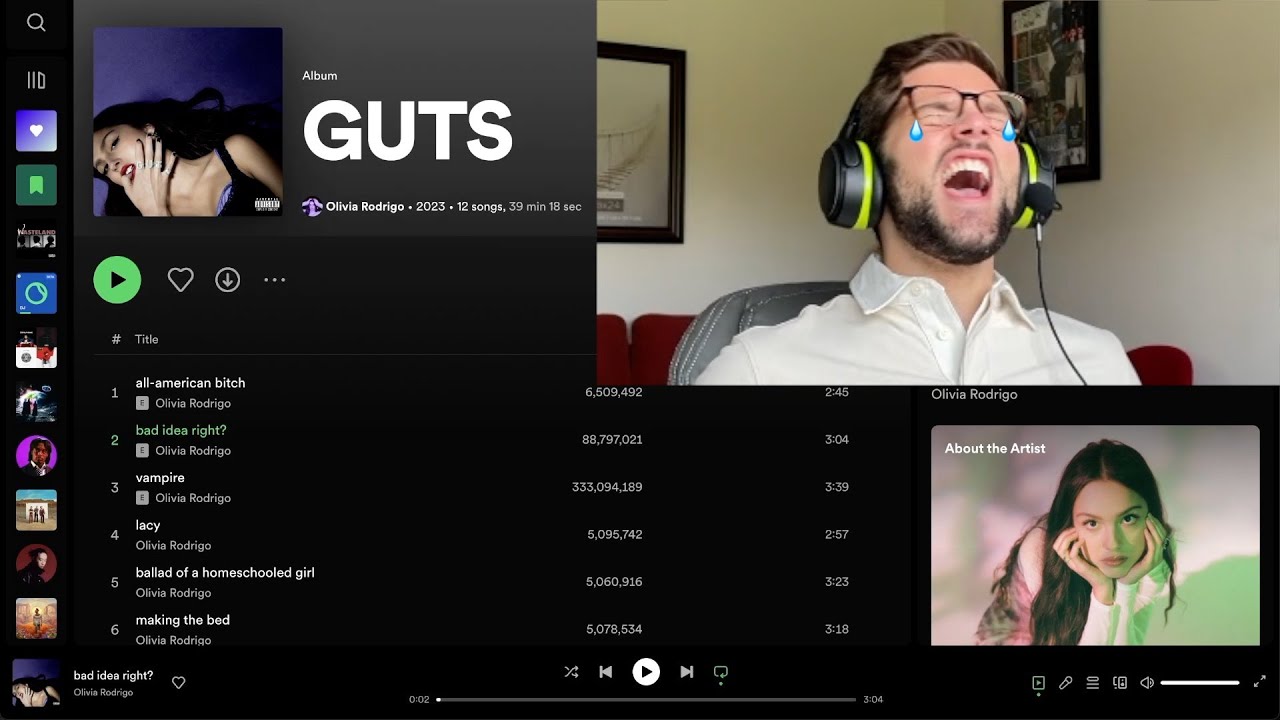Click the large green album Play button
Viewport: 1280px width, 720px height.
[117, 280]
